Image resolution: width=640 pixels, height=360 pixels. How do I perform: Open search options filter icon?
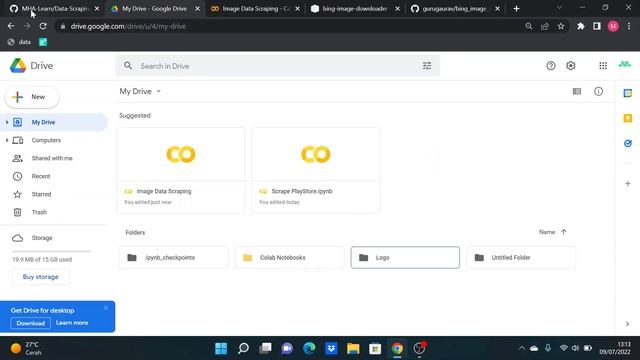point(427,66)
